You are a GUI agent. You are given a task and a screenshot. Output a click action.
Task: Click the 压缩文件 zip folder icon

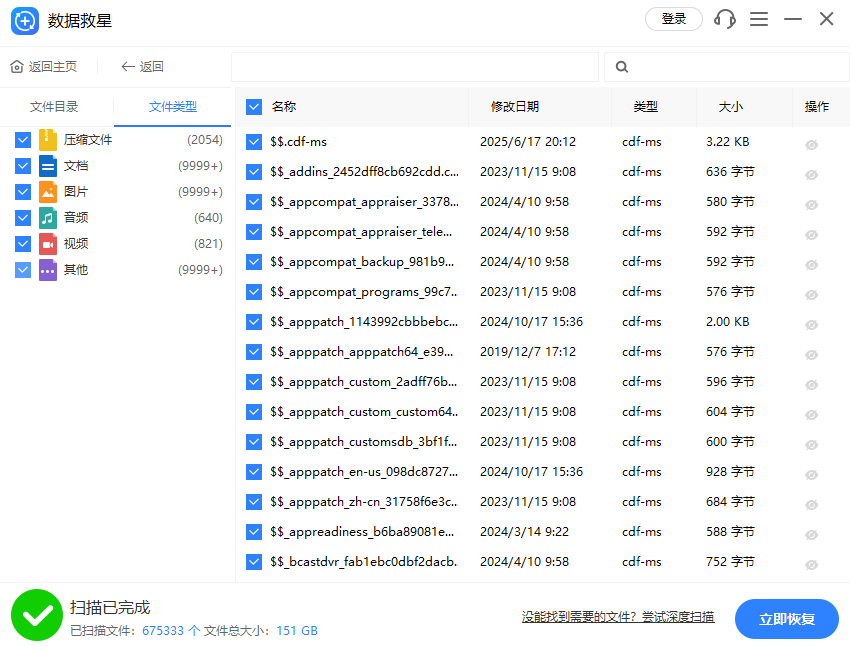point(48,140)
